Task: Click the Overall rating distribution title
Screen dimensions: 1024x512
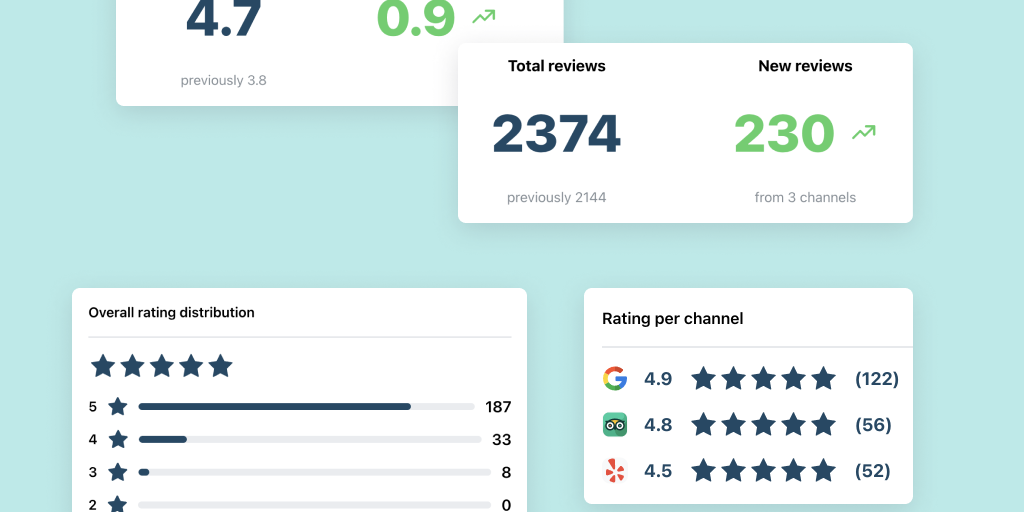Action: tap(171, 313)
